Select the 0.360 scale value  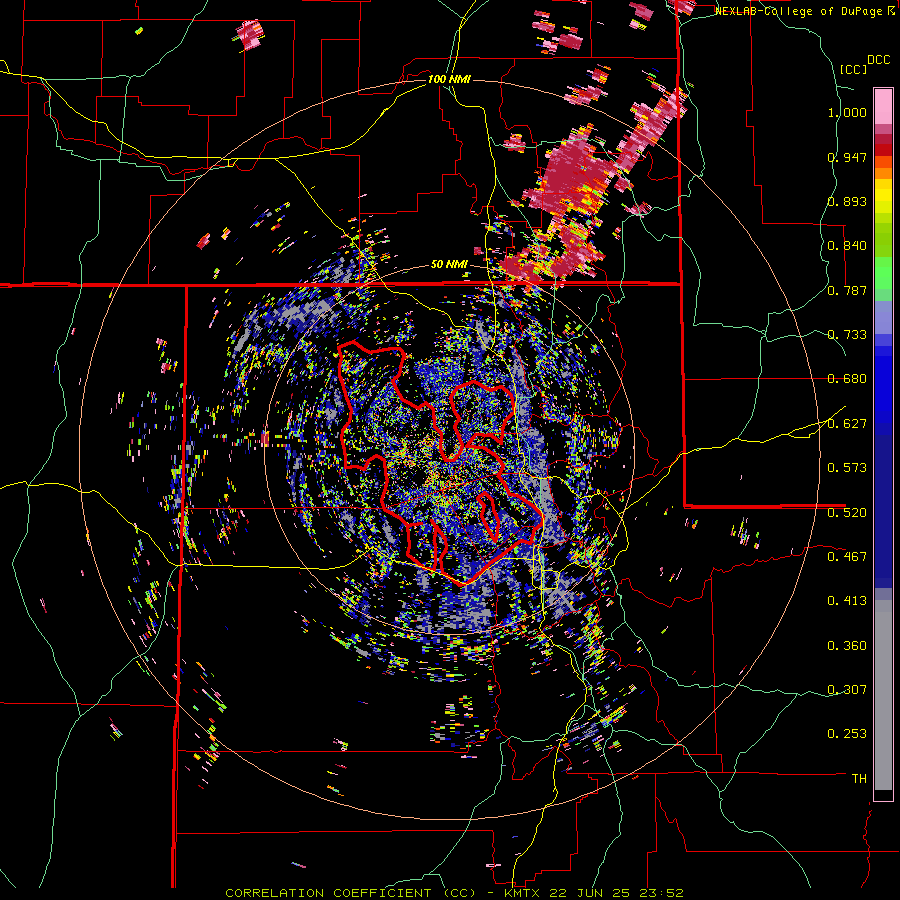coord(847,646)
